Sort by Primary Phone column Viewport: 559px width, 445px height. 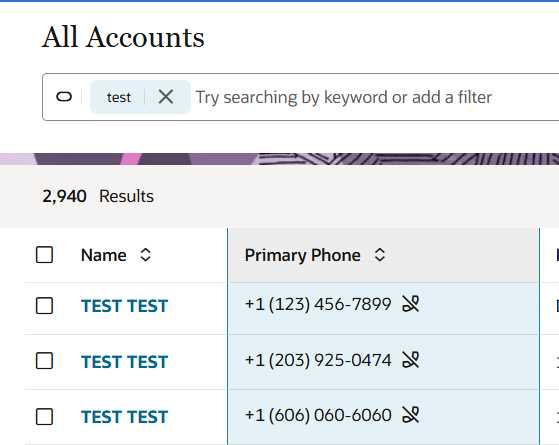(x=380, y=255)
